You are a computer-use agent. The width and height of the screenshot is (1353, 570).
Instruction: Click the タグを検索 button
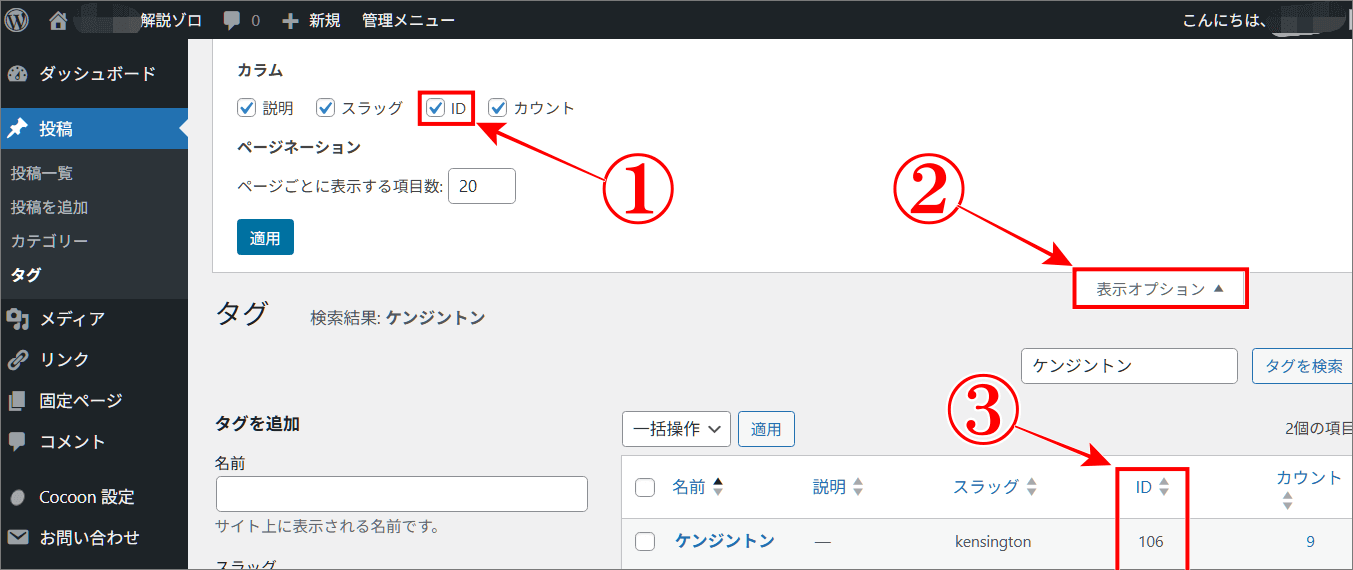[x=1303, y=366]
